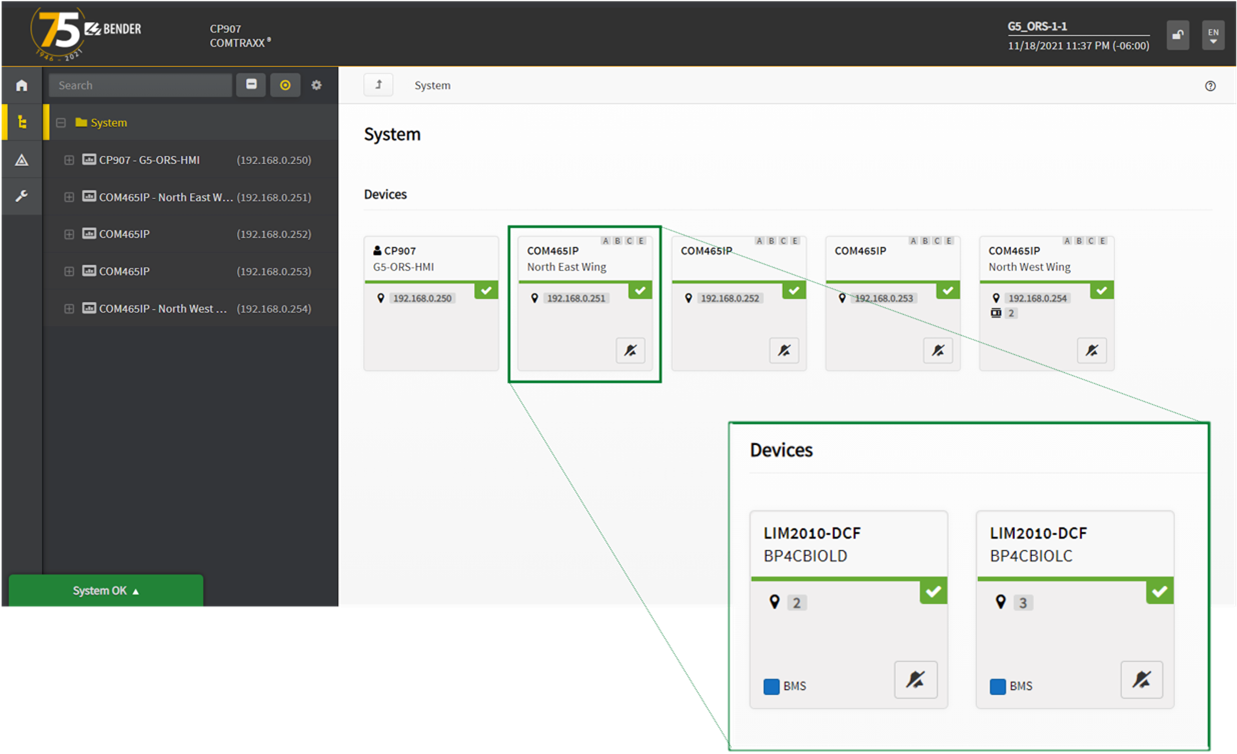Click the collapse-all minus button beside search
Screen dimensions: 1237x754
(251, 86)
